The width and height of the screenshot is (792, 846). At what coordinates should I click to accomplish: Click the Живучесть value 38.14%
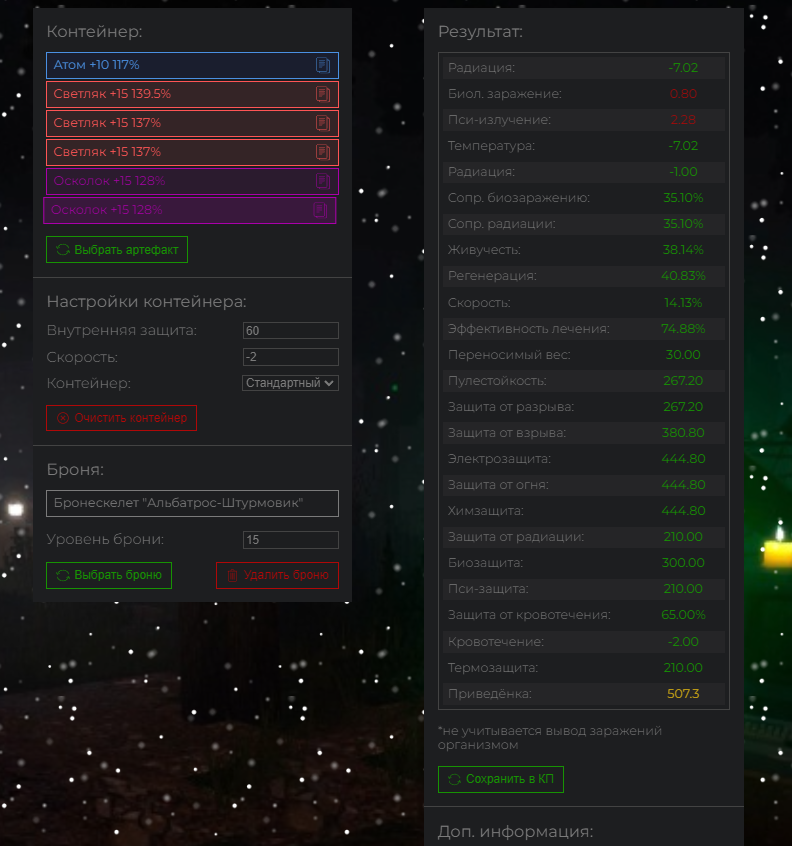683,250
